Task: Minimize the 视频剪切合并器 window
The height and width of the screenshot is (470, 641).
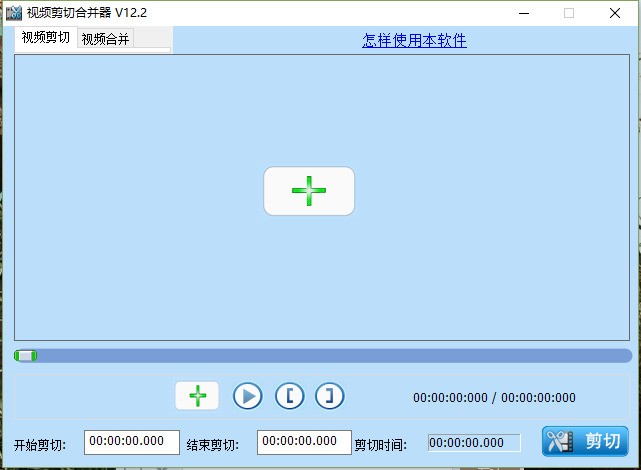Action: tap(524, 13)
